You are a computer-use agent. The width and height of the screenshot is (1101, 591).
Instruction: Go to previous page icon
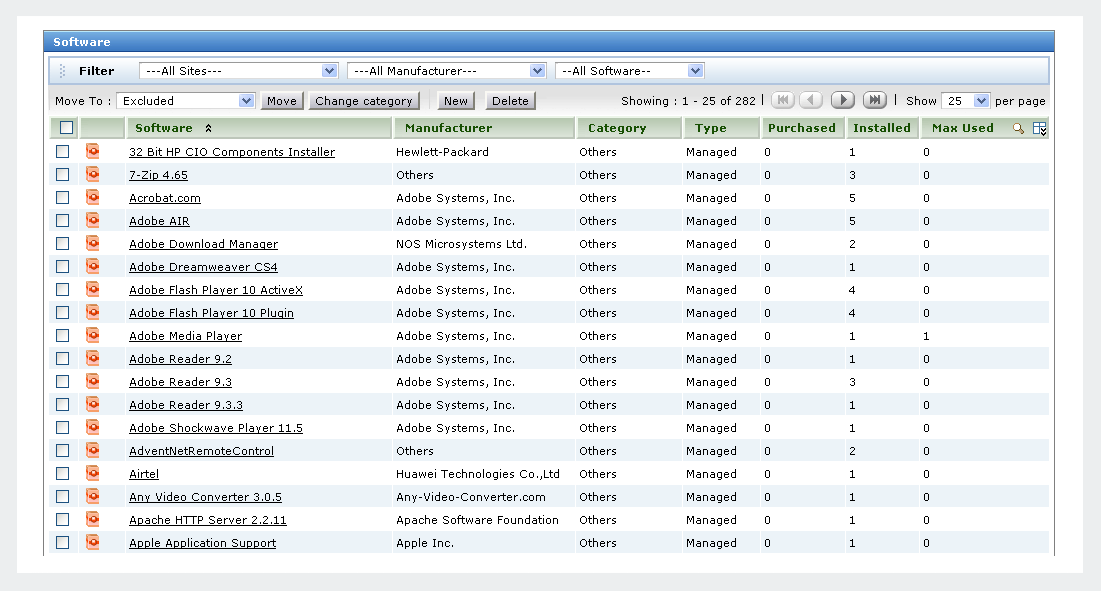[x=811, y=100]
